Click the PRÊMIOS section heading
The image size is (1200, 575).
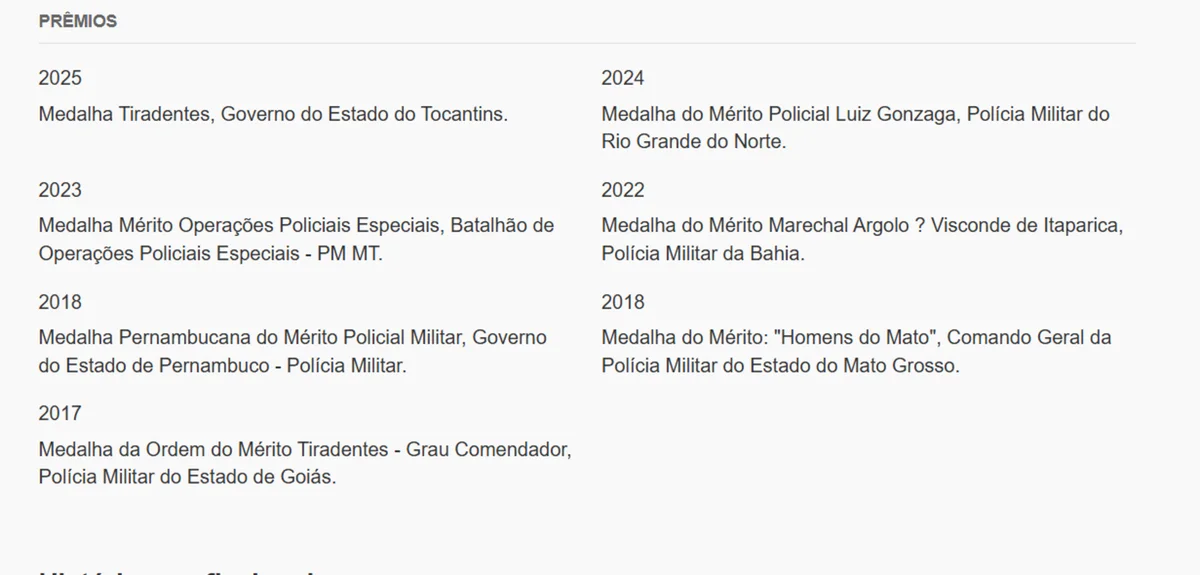click(77, 21)
